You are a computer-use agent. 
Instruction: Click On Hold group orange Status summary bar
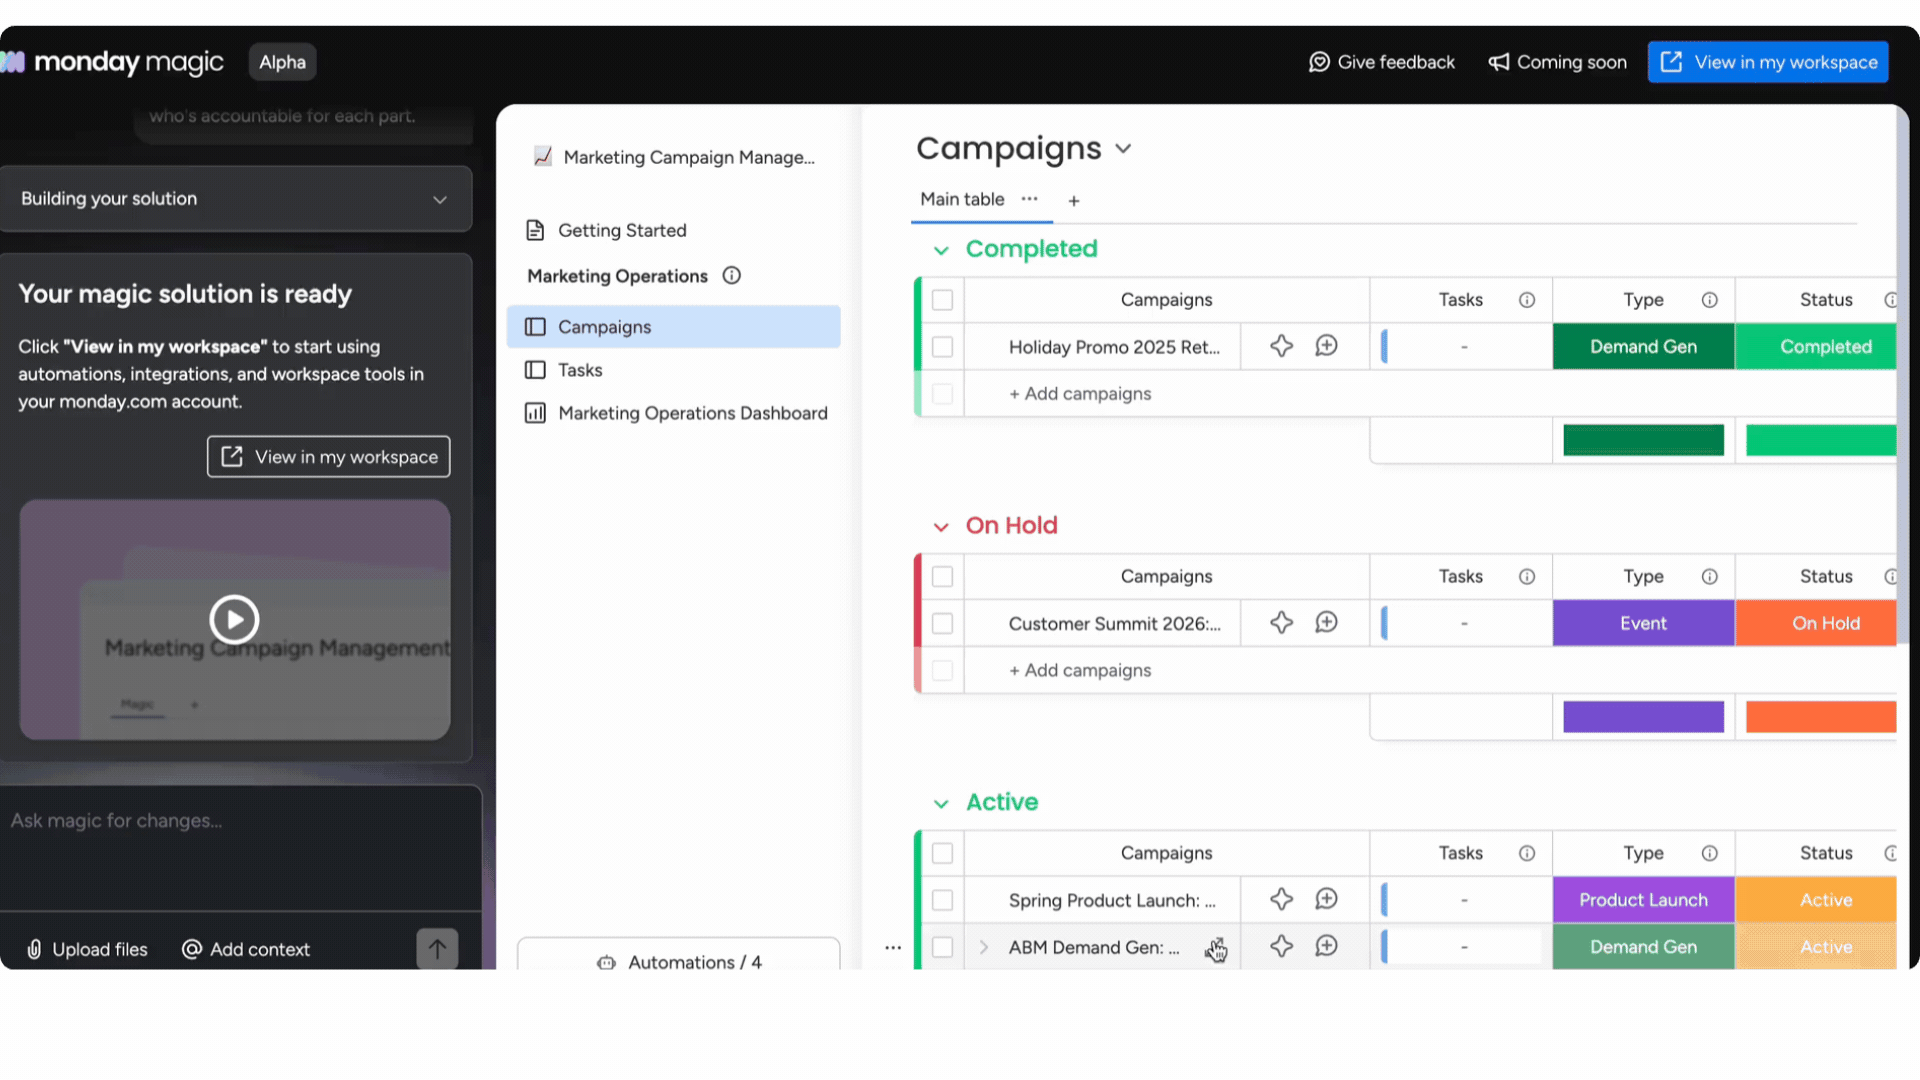click(x=1821, y=717)
